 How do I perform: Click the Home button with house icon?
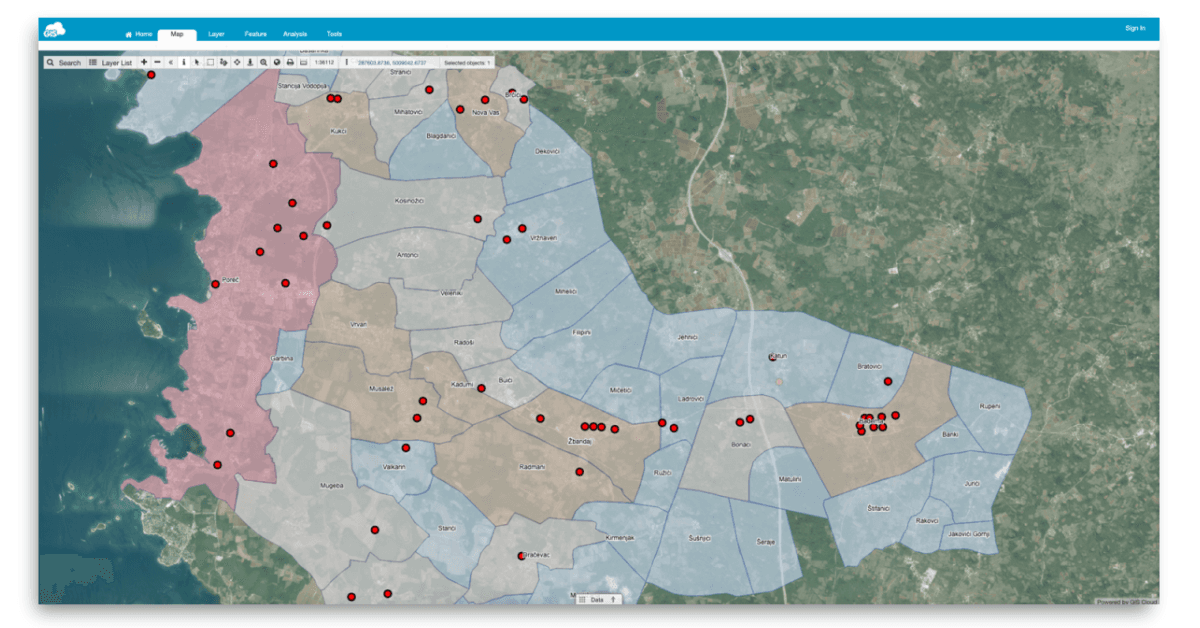[x=139, y=34]
